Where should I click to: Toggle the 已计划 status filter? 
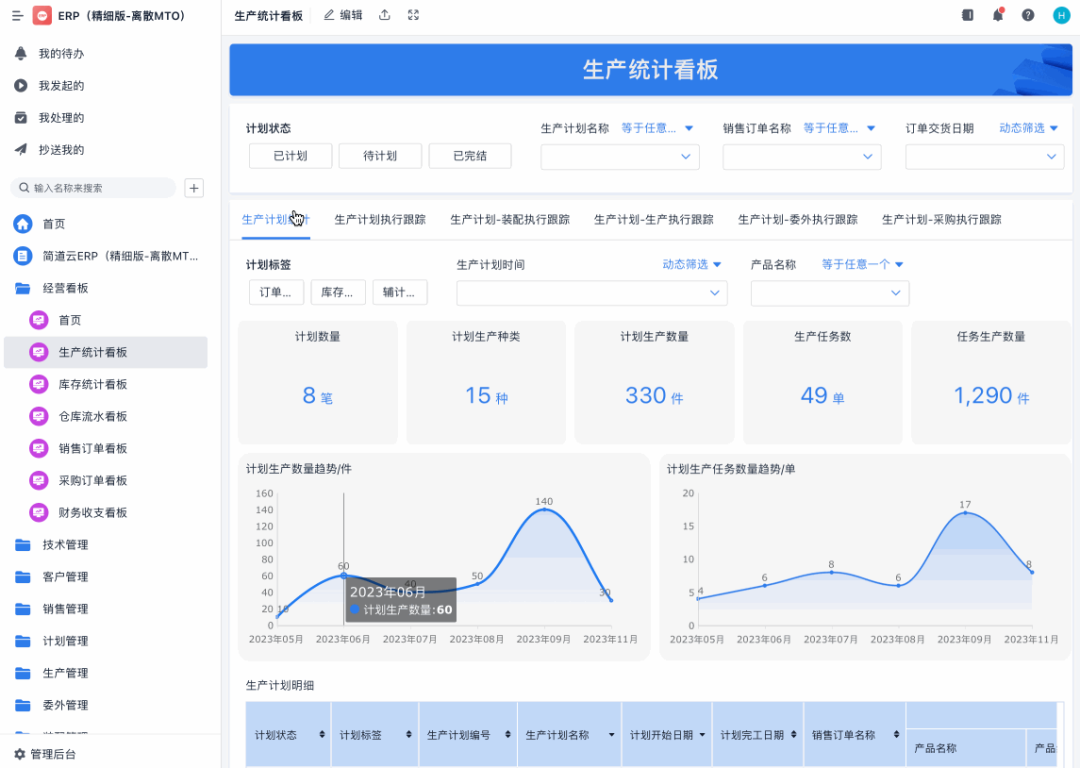291,156
